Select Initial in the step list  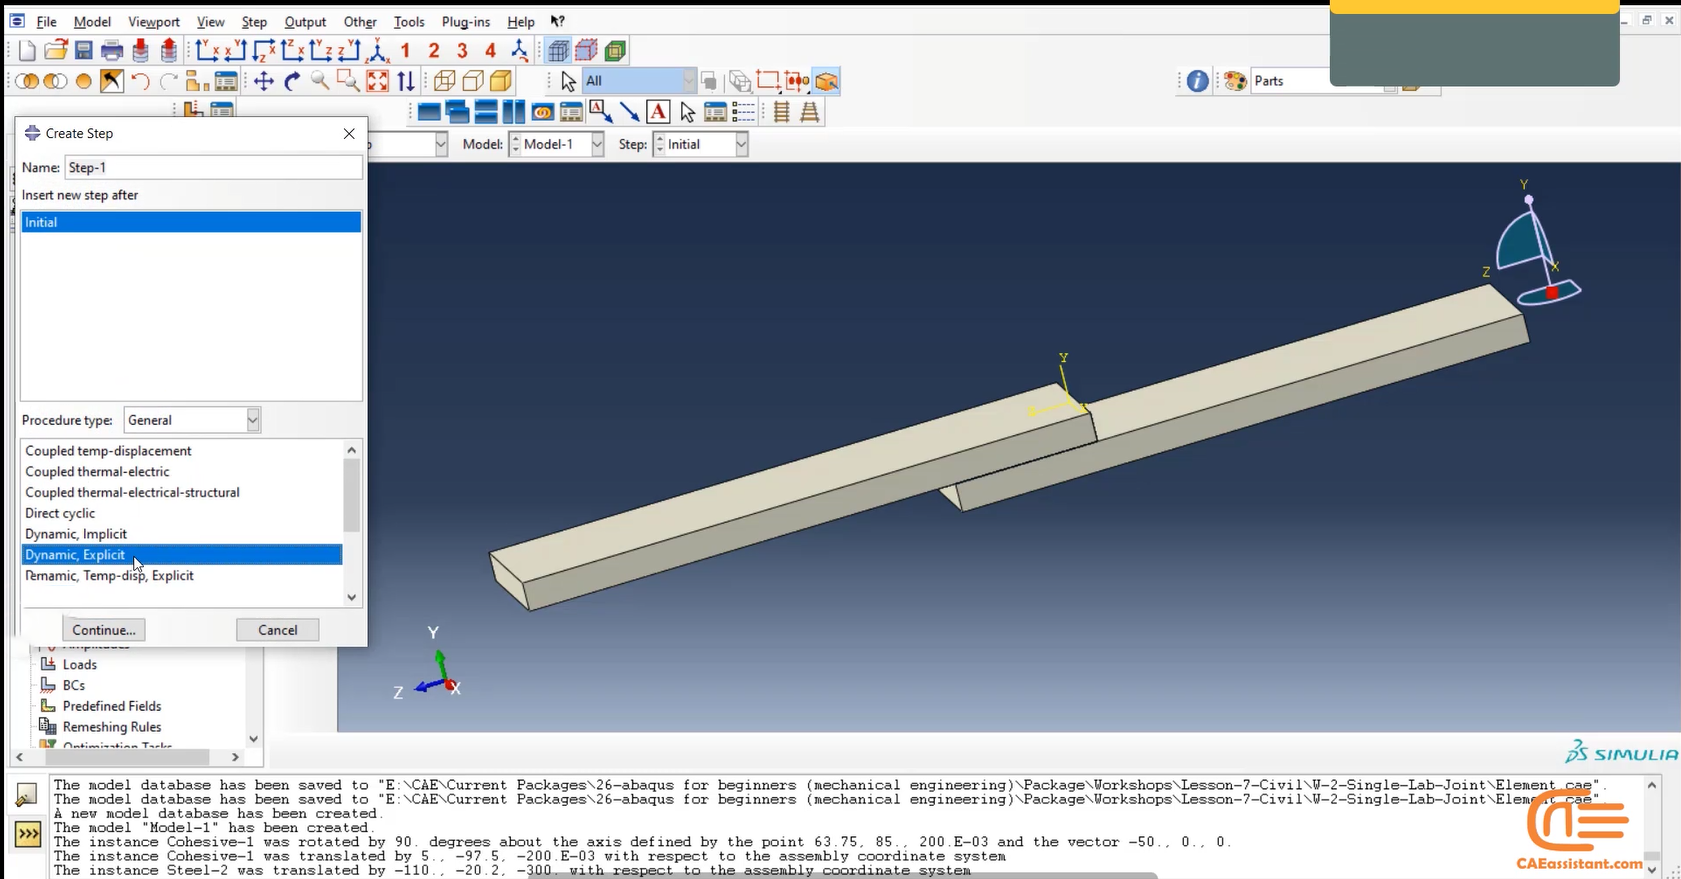point(191,222)
